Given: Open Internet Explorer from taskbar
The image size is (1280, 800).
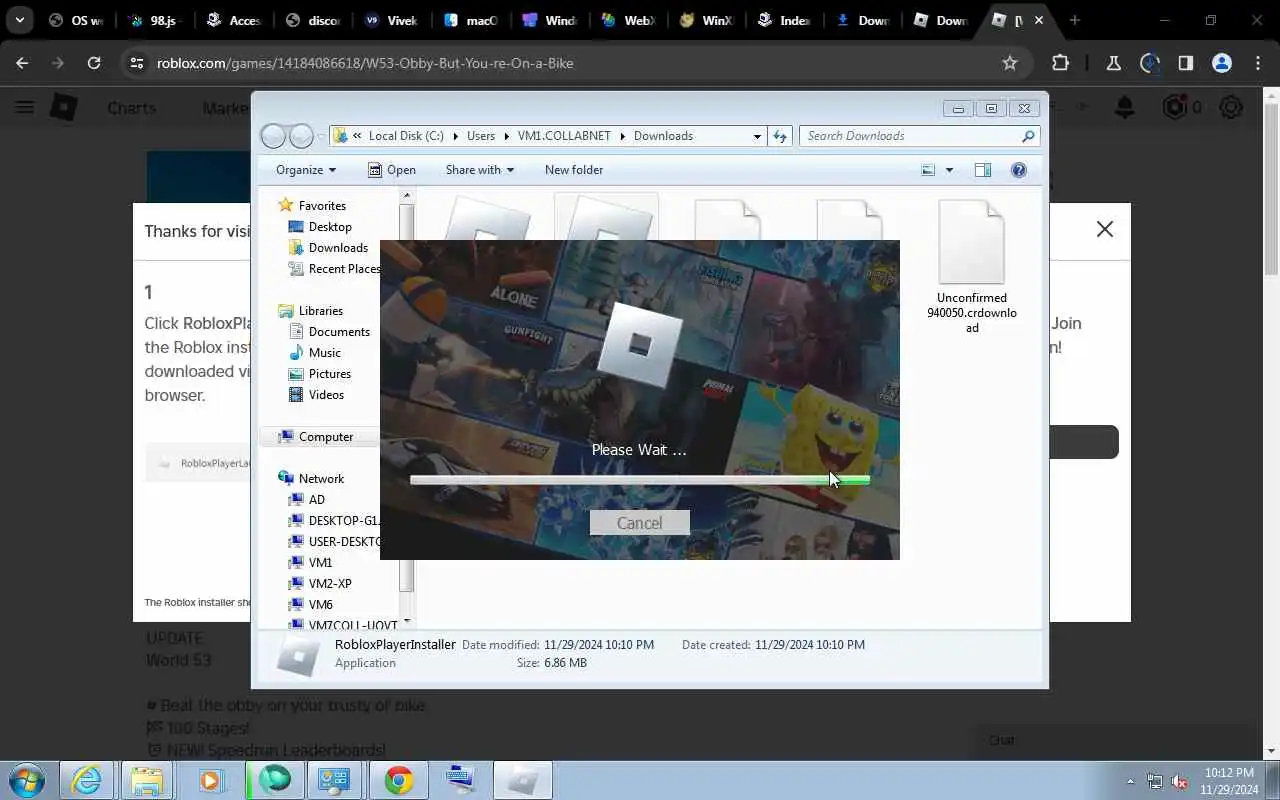Looking at the screenshot, I should [88, 780].
